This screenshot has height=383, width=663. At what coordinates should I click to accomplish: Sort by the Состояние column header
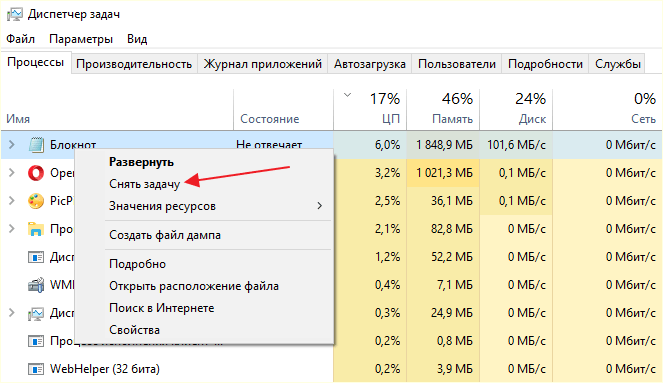pos(283,109)
